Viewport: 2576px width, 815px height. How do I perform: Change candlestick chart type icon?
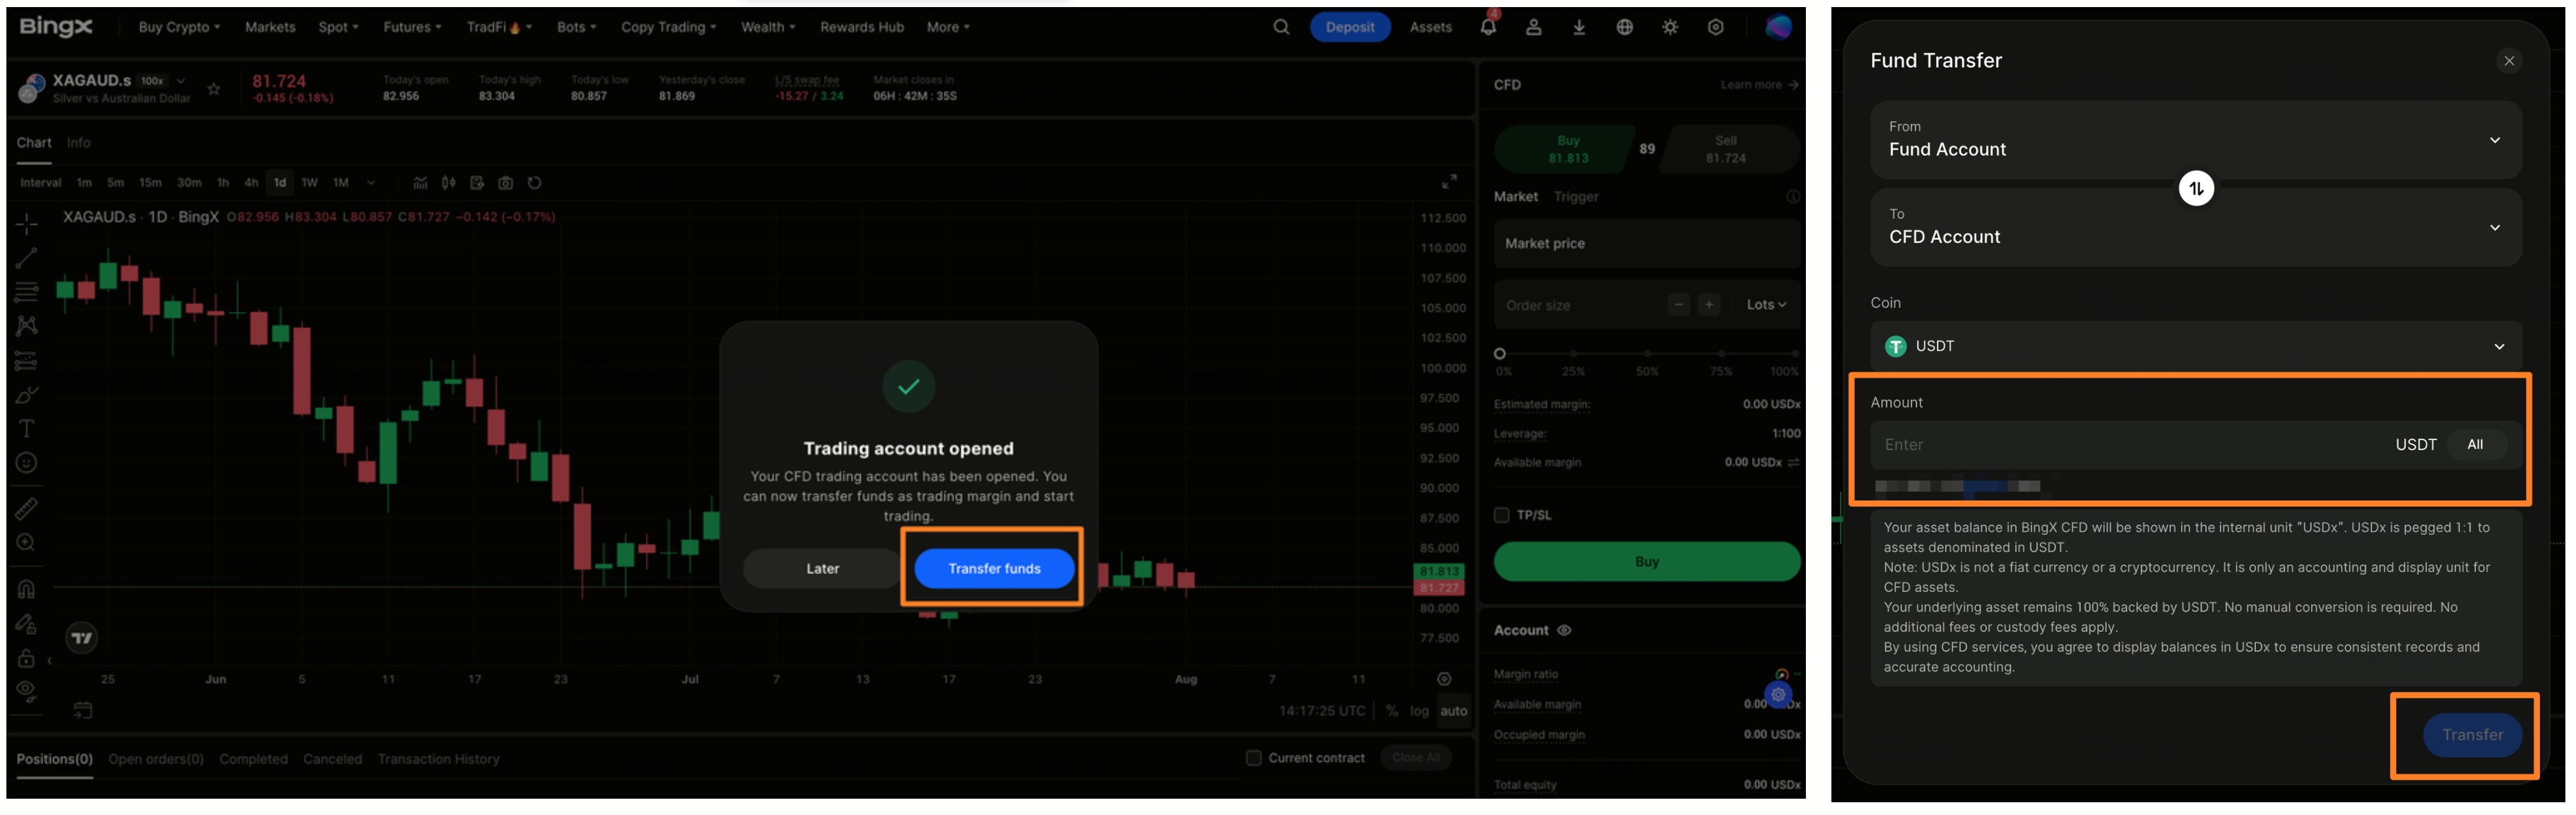pos(449,183)
